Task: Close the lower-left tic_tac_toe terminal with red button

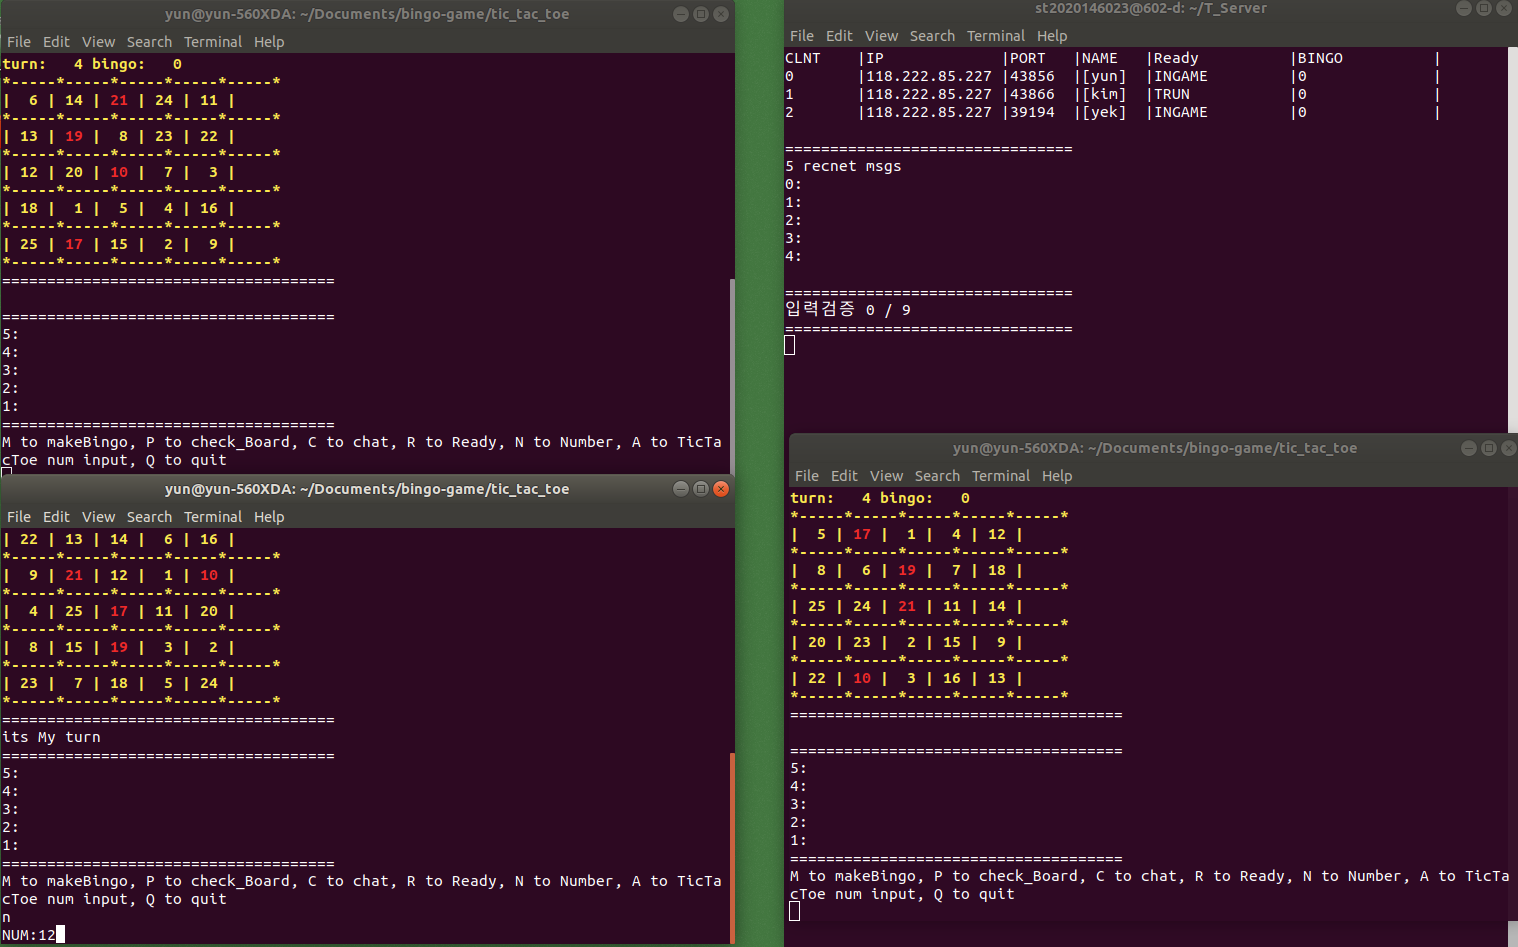Action: coord(721,489)
